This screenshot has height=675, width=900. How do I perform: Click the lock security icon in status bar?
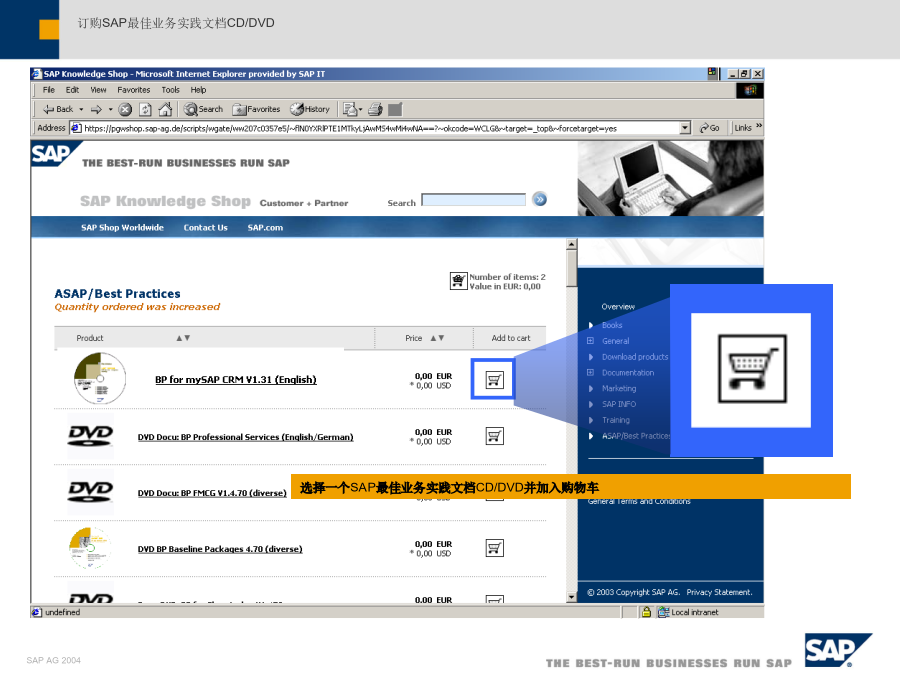646,612
